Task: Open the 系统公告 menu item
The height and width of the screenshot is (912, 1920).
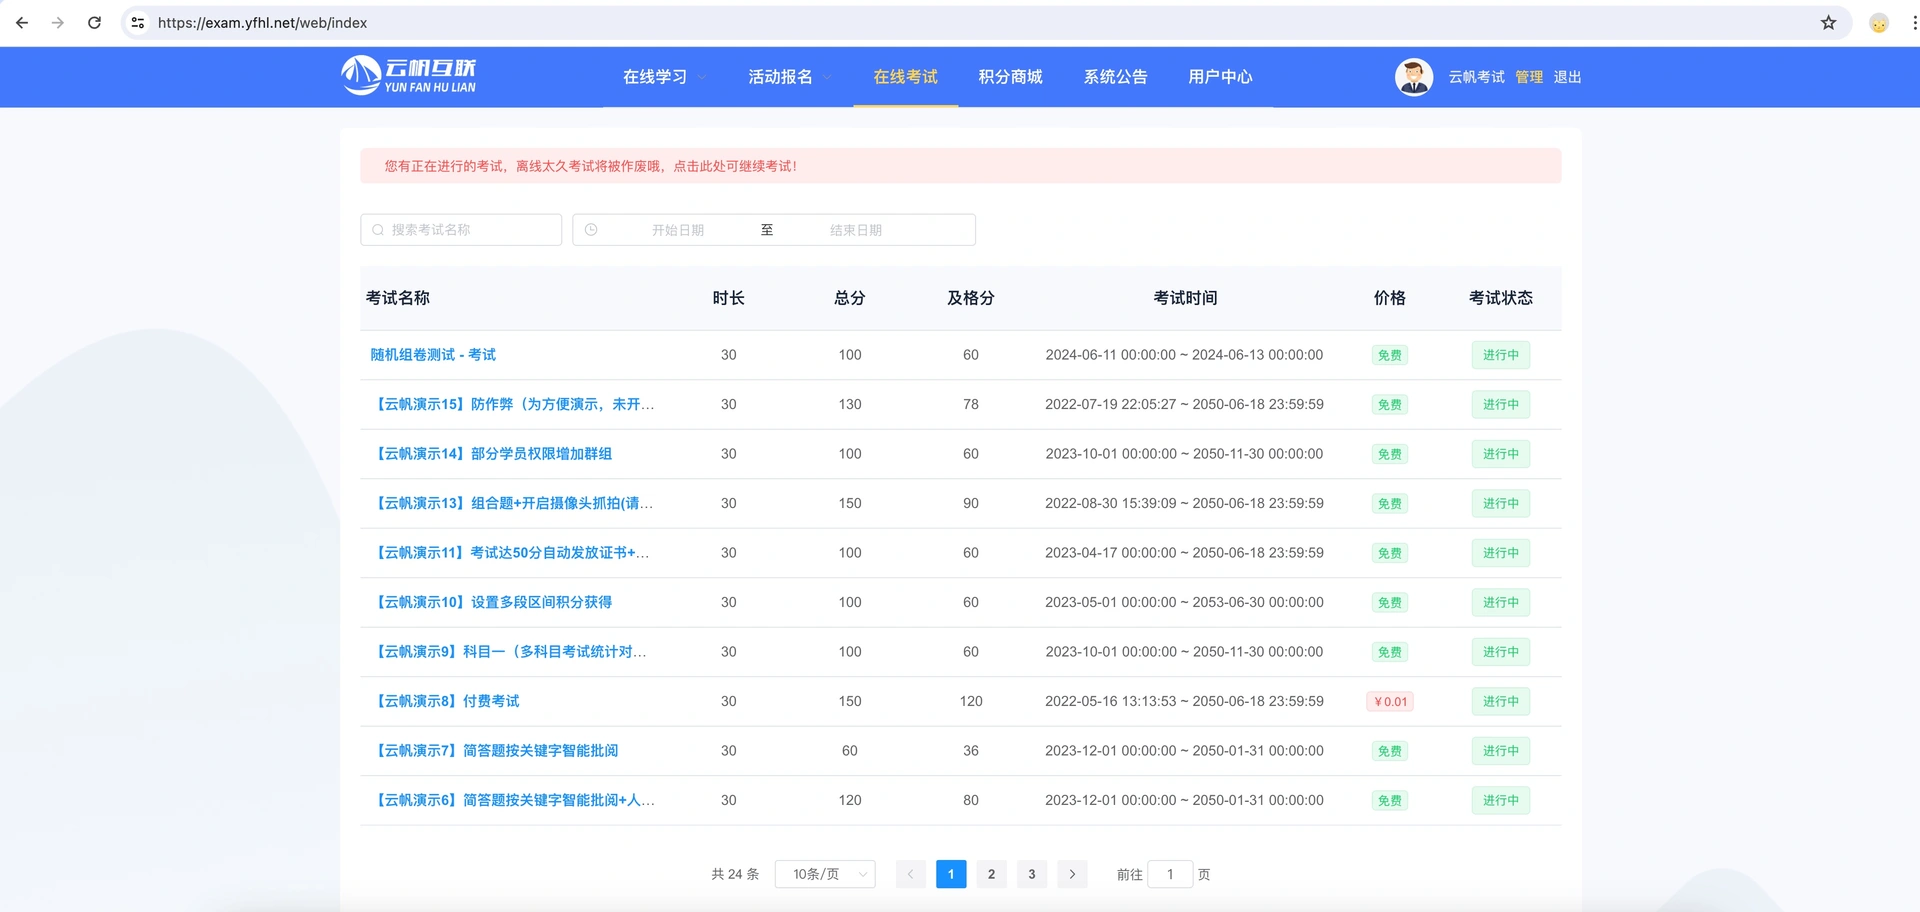Action: click(x=1115, y=77)
